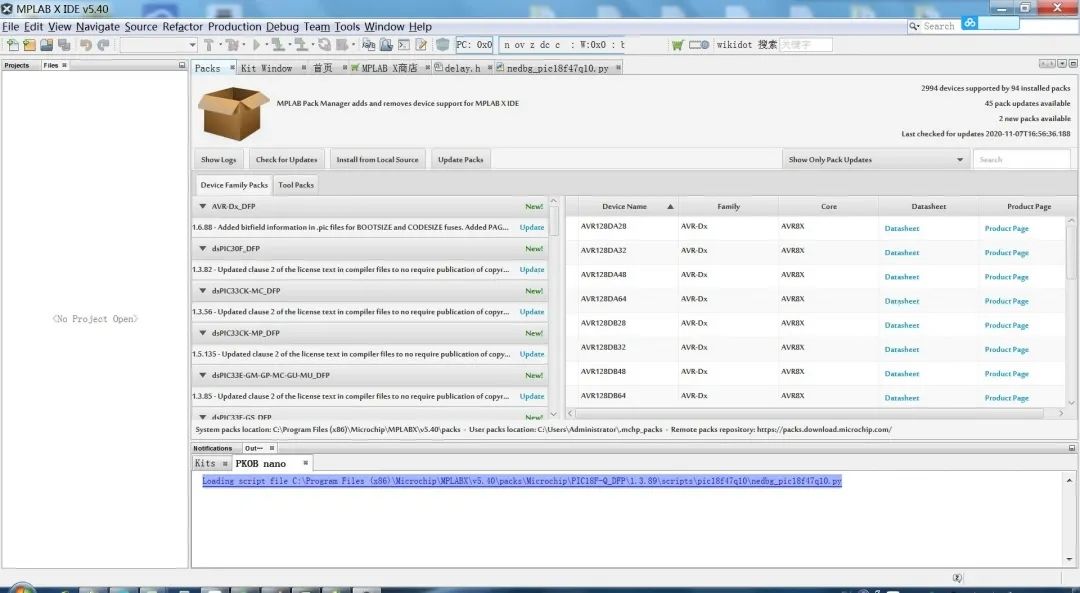Sort by the Device Name column header

[625, 207]
